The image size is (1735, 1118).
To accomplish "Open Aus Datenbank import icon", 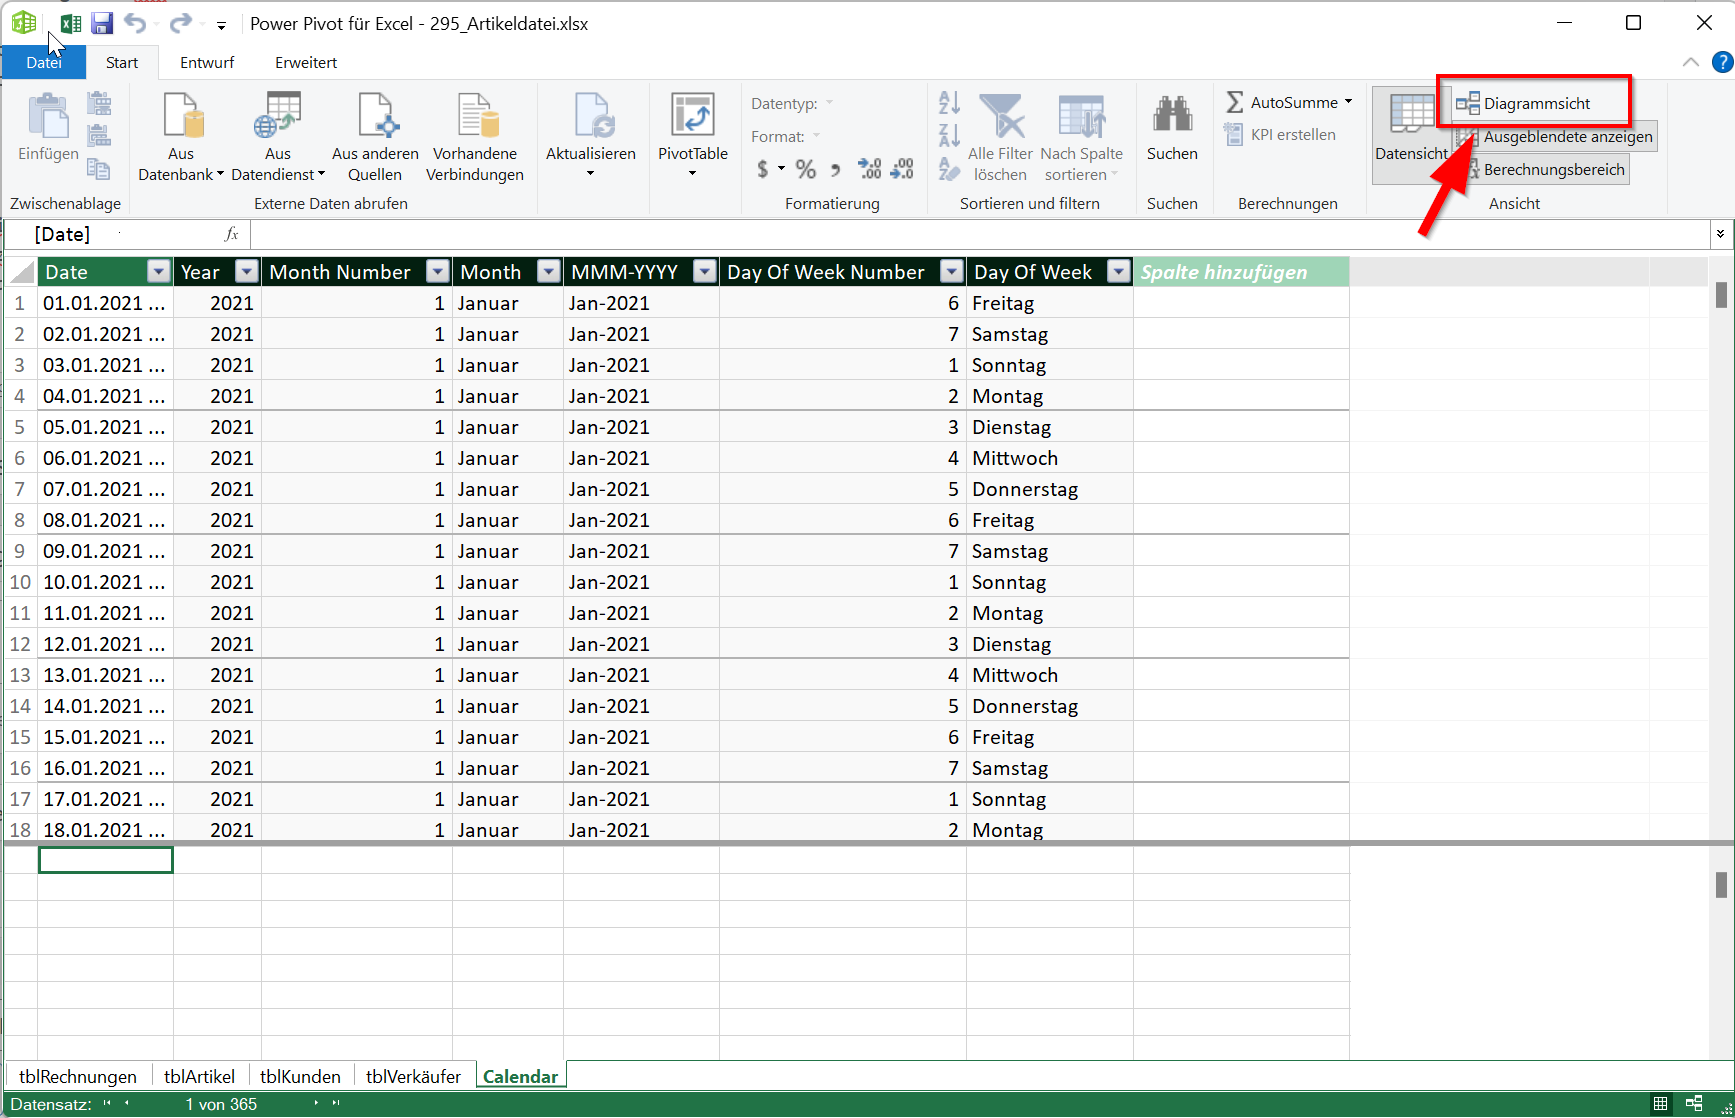I will pyautogui.click(x=182, y=114).
